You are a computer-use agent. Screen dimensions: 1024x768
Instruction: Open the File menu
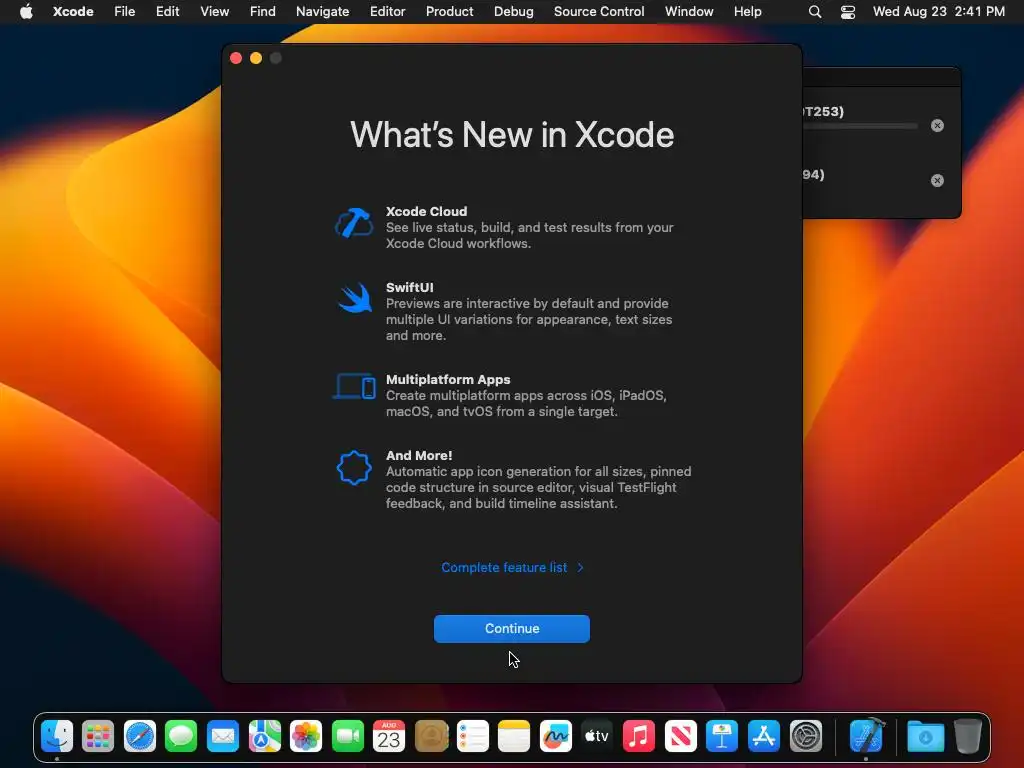tap(125, 11)
